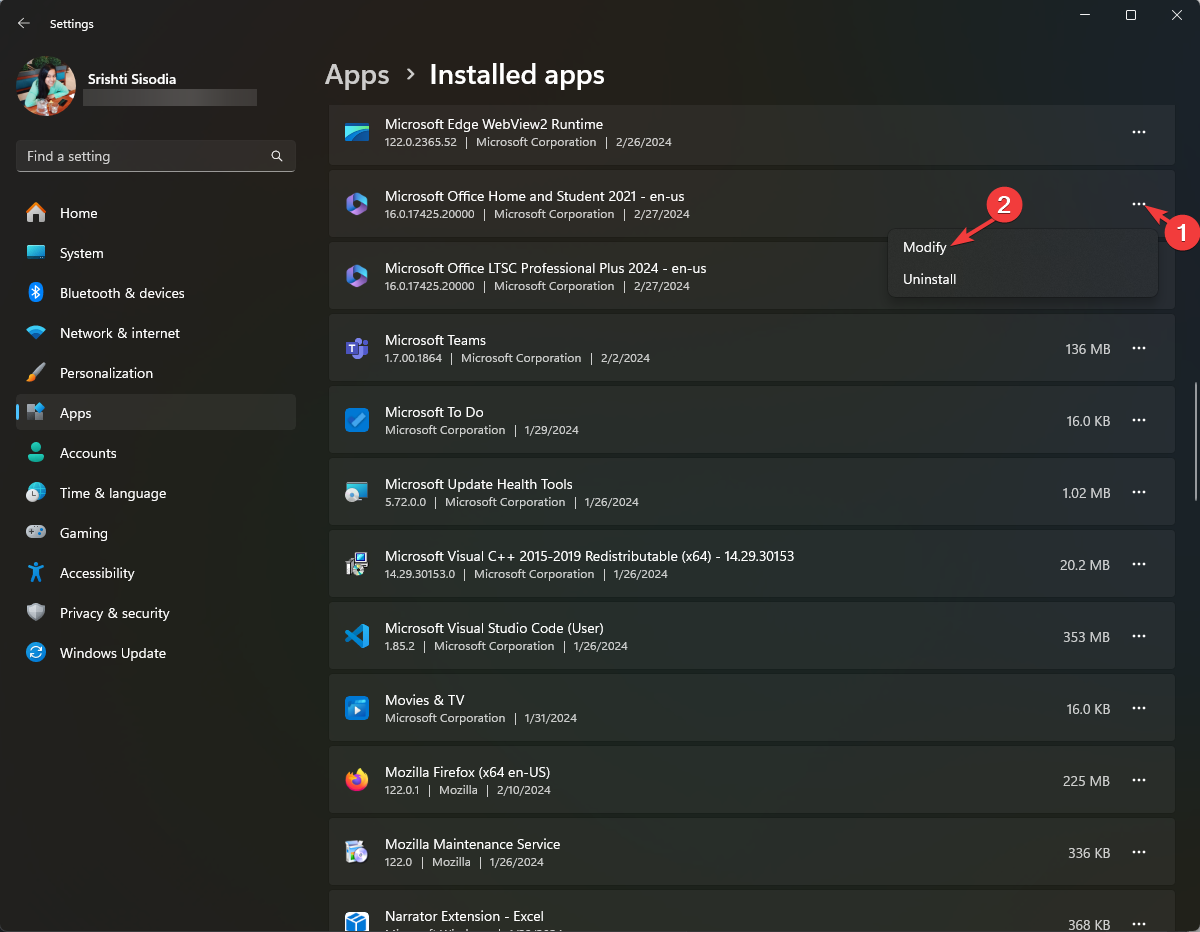
Task: Open more options for Movies & TV
Action: [1138, 708]
